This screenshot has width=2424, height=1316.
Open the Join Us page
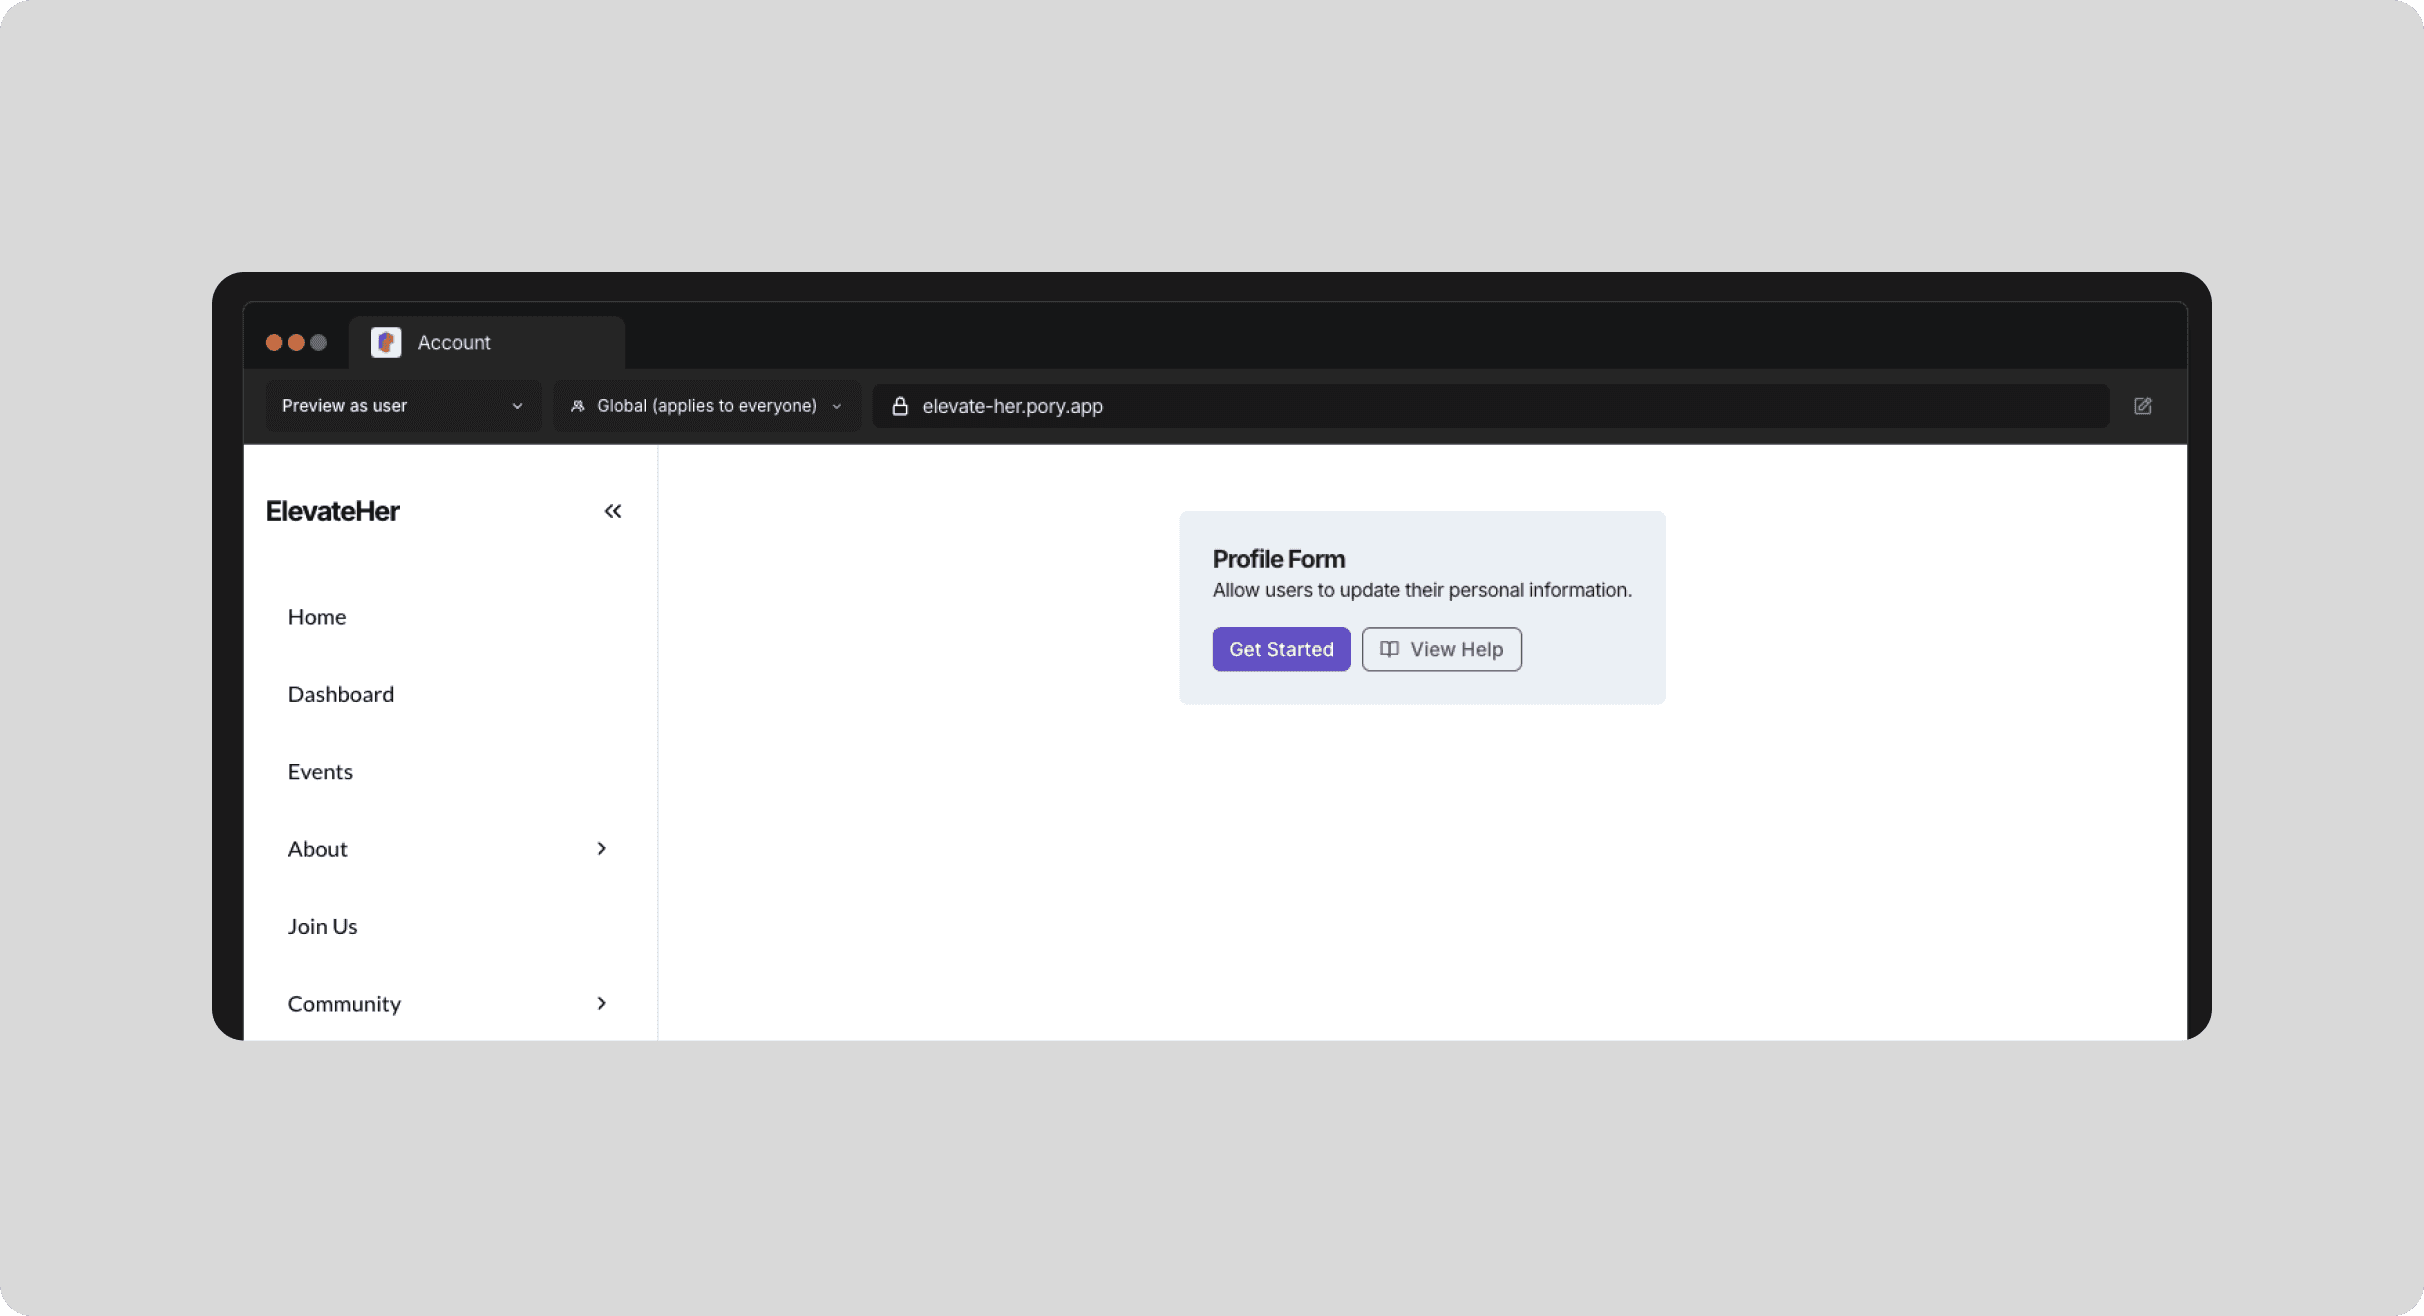[322, 927]
